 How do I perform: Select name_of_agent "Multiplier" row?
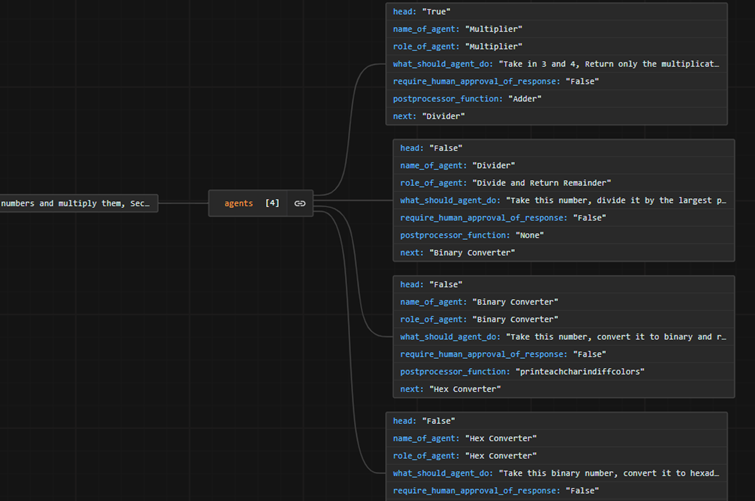click(457, 29)
